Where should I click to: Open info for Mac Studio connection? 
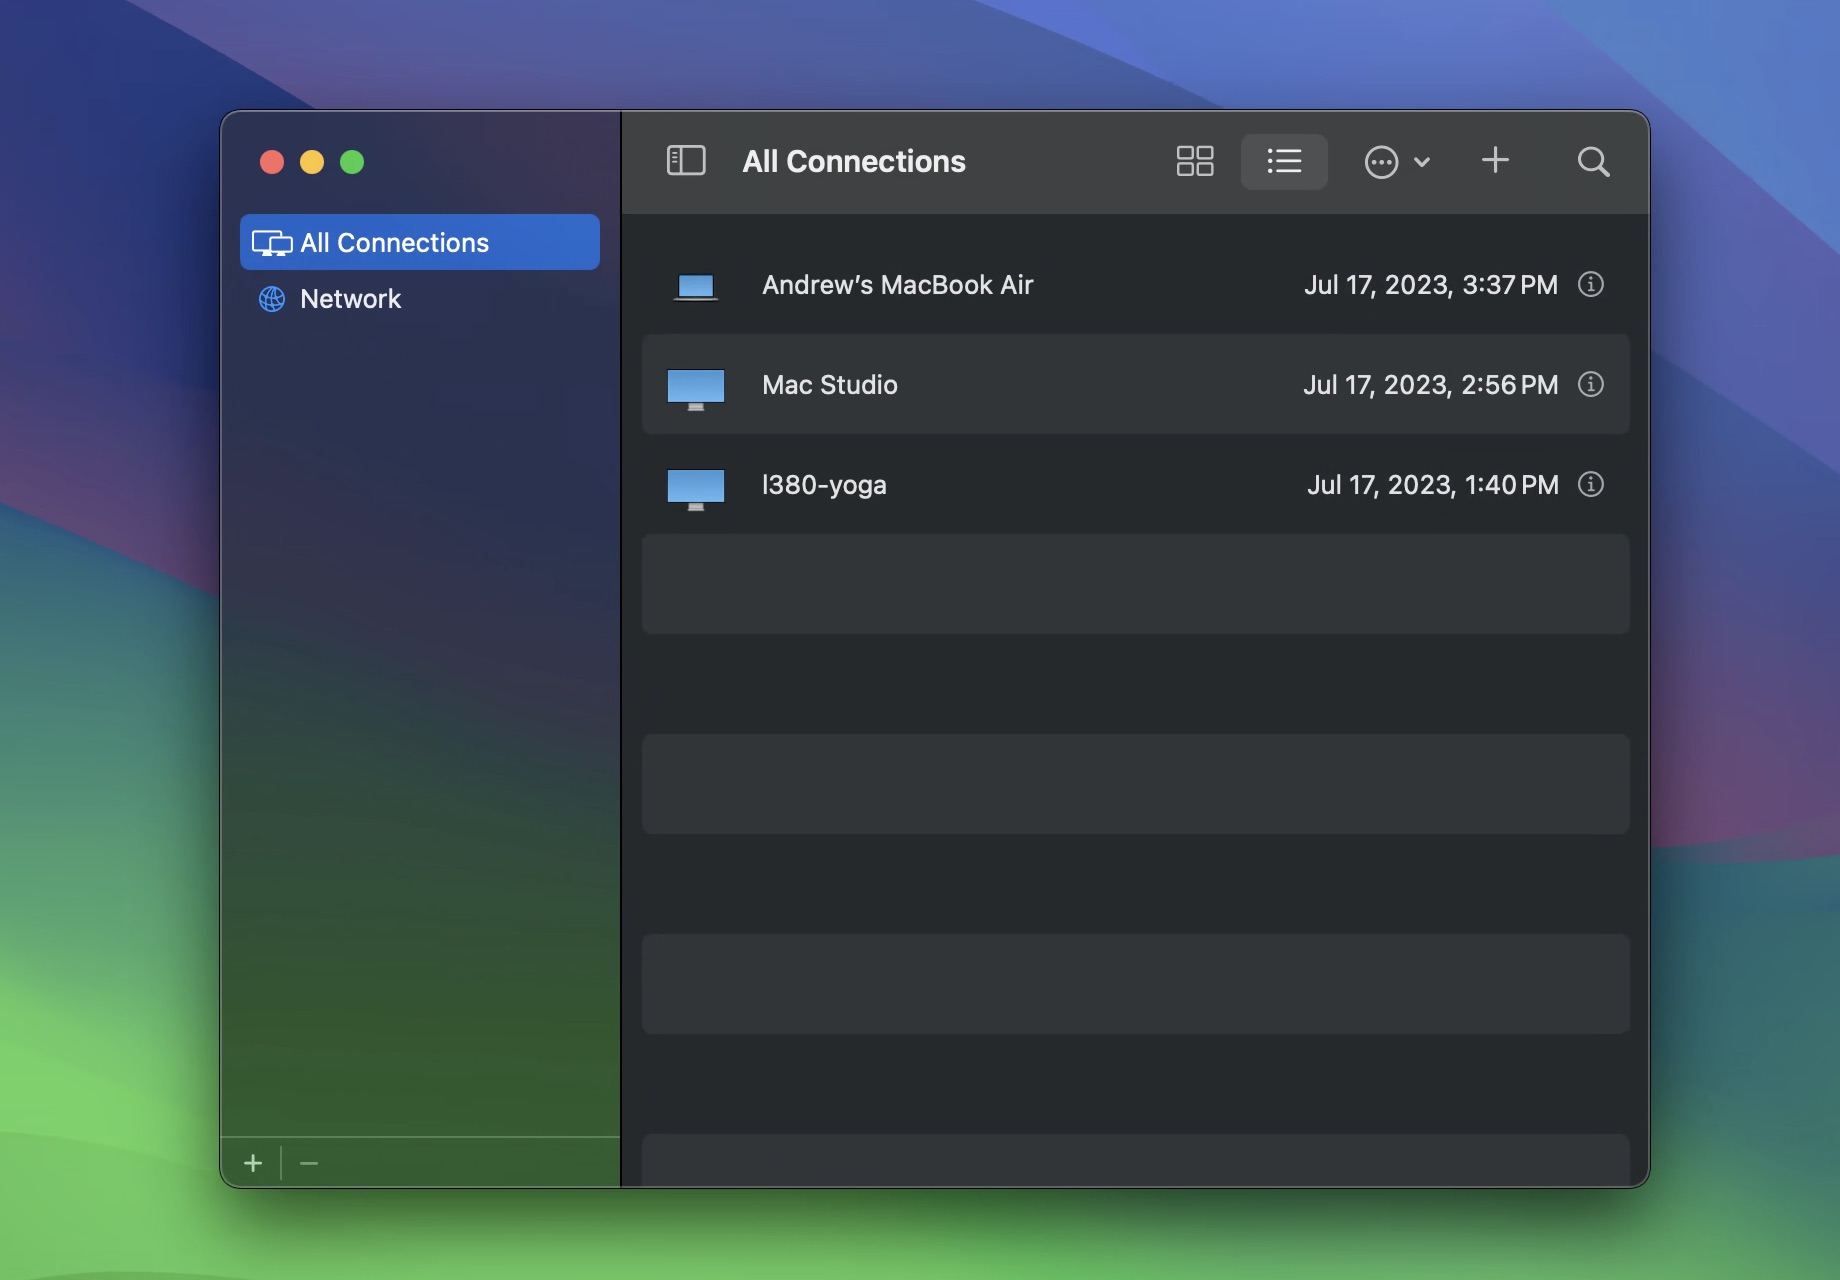click(1591, 384)
